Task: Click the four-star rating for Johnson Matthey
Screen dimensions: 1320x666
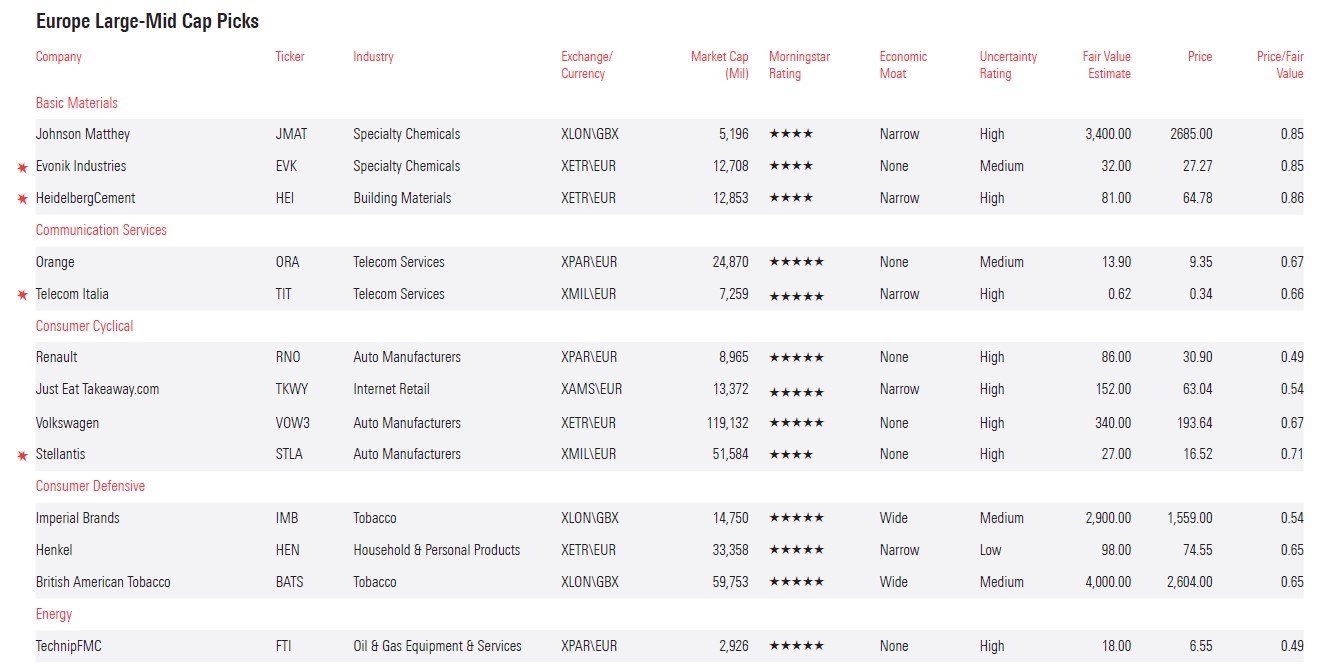Action: point(790,134)
